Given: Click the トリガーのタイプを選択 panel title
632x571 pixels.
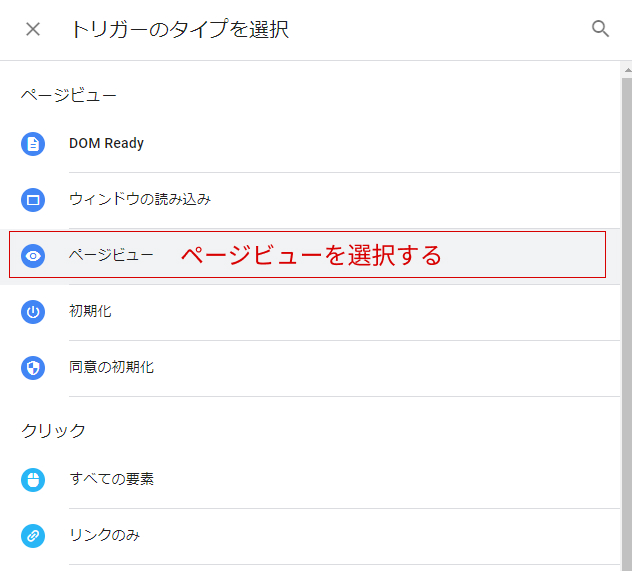Looking at the screenshot, I should (x=179, y=29).
